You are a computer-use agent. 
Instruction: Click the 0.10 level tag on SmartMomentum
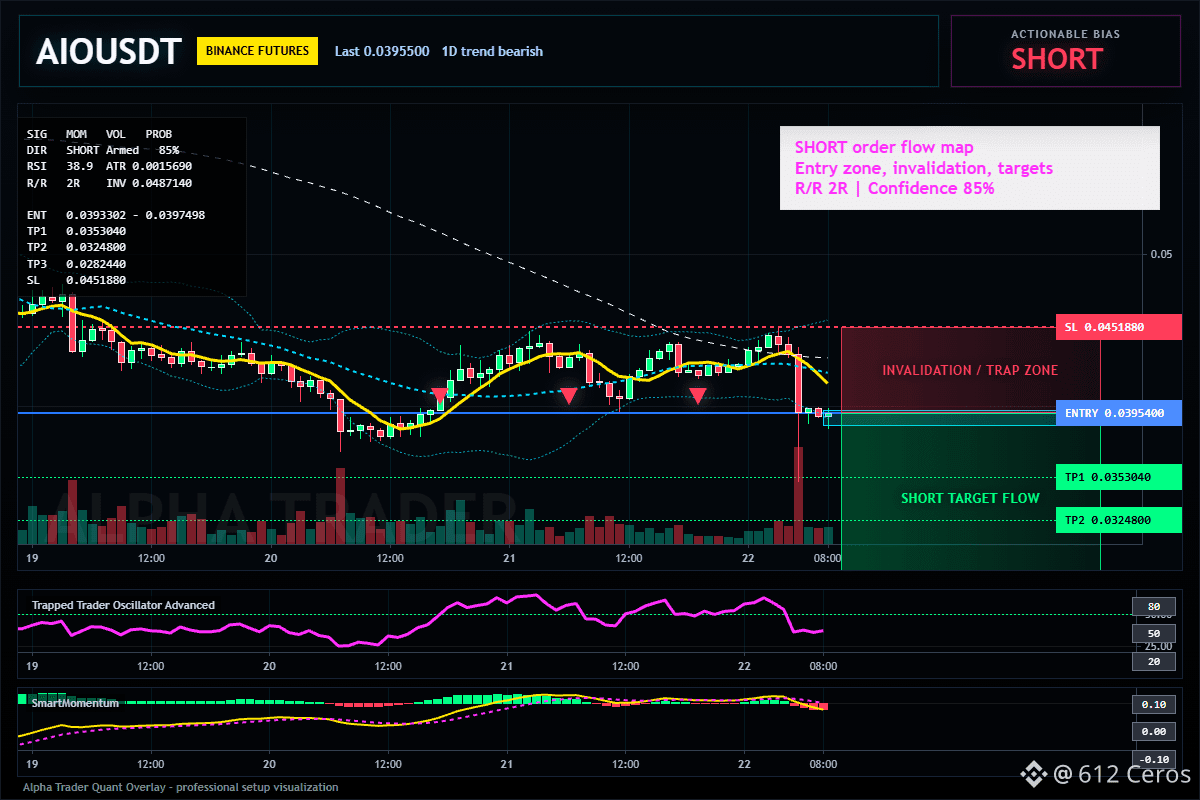pos(1153,704)
